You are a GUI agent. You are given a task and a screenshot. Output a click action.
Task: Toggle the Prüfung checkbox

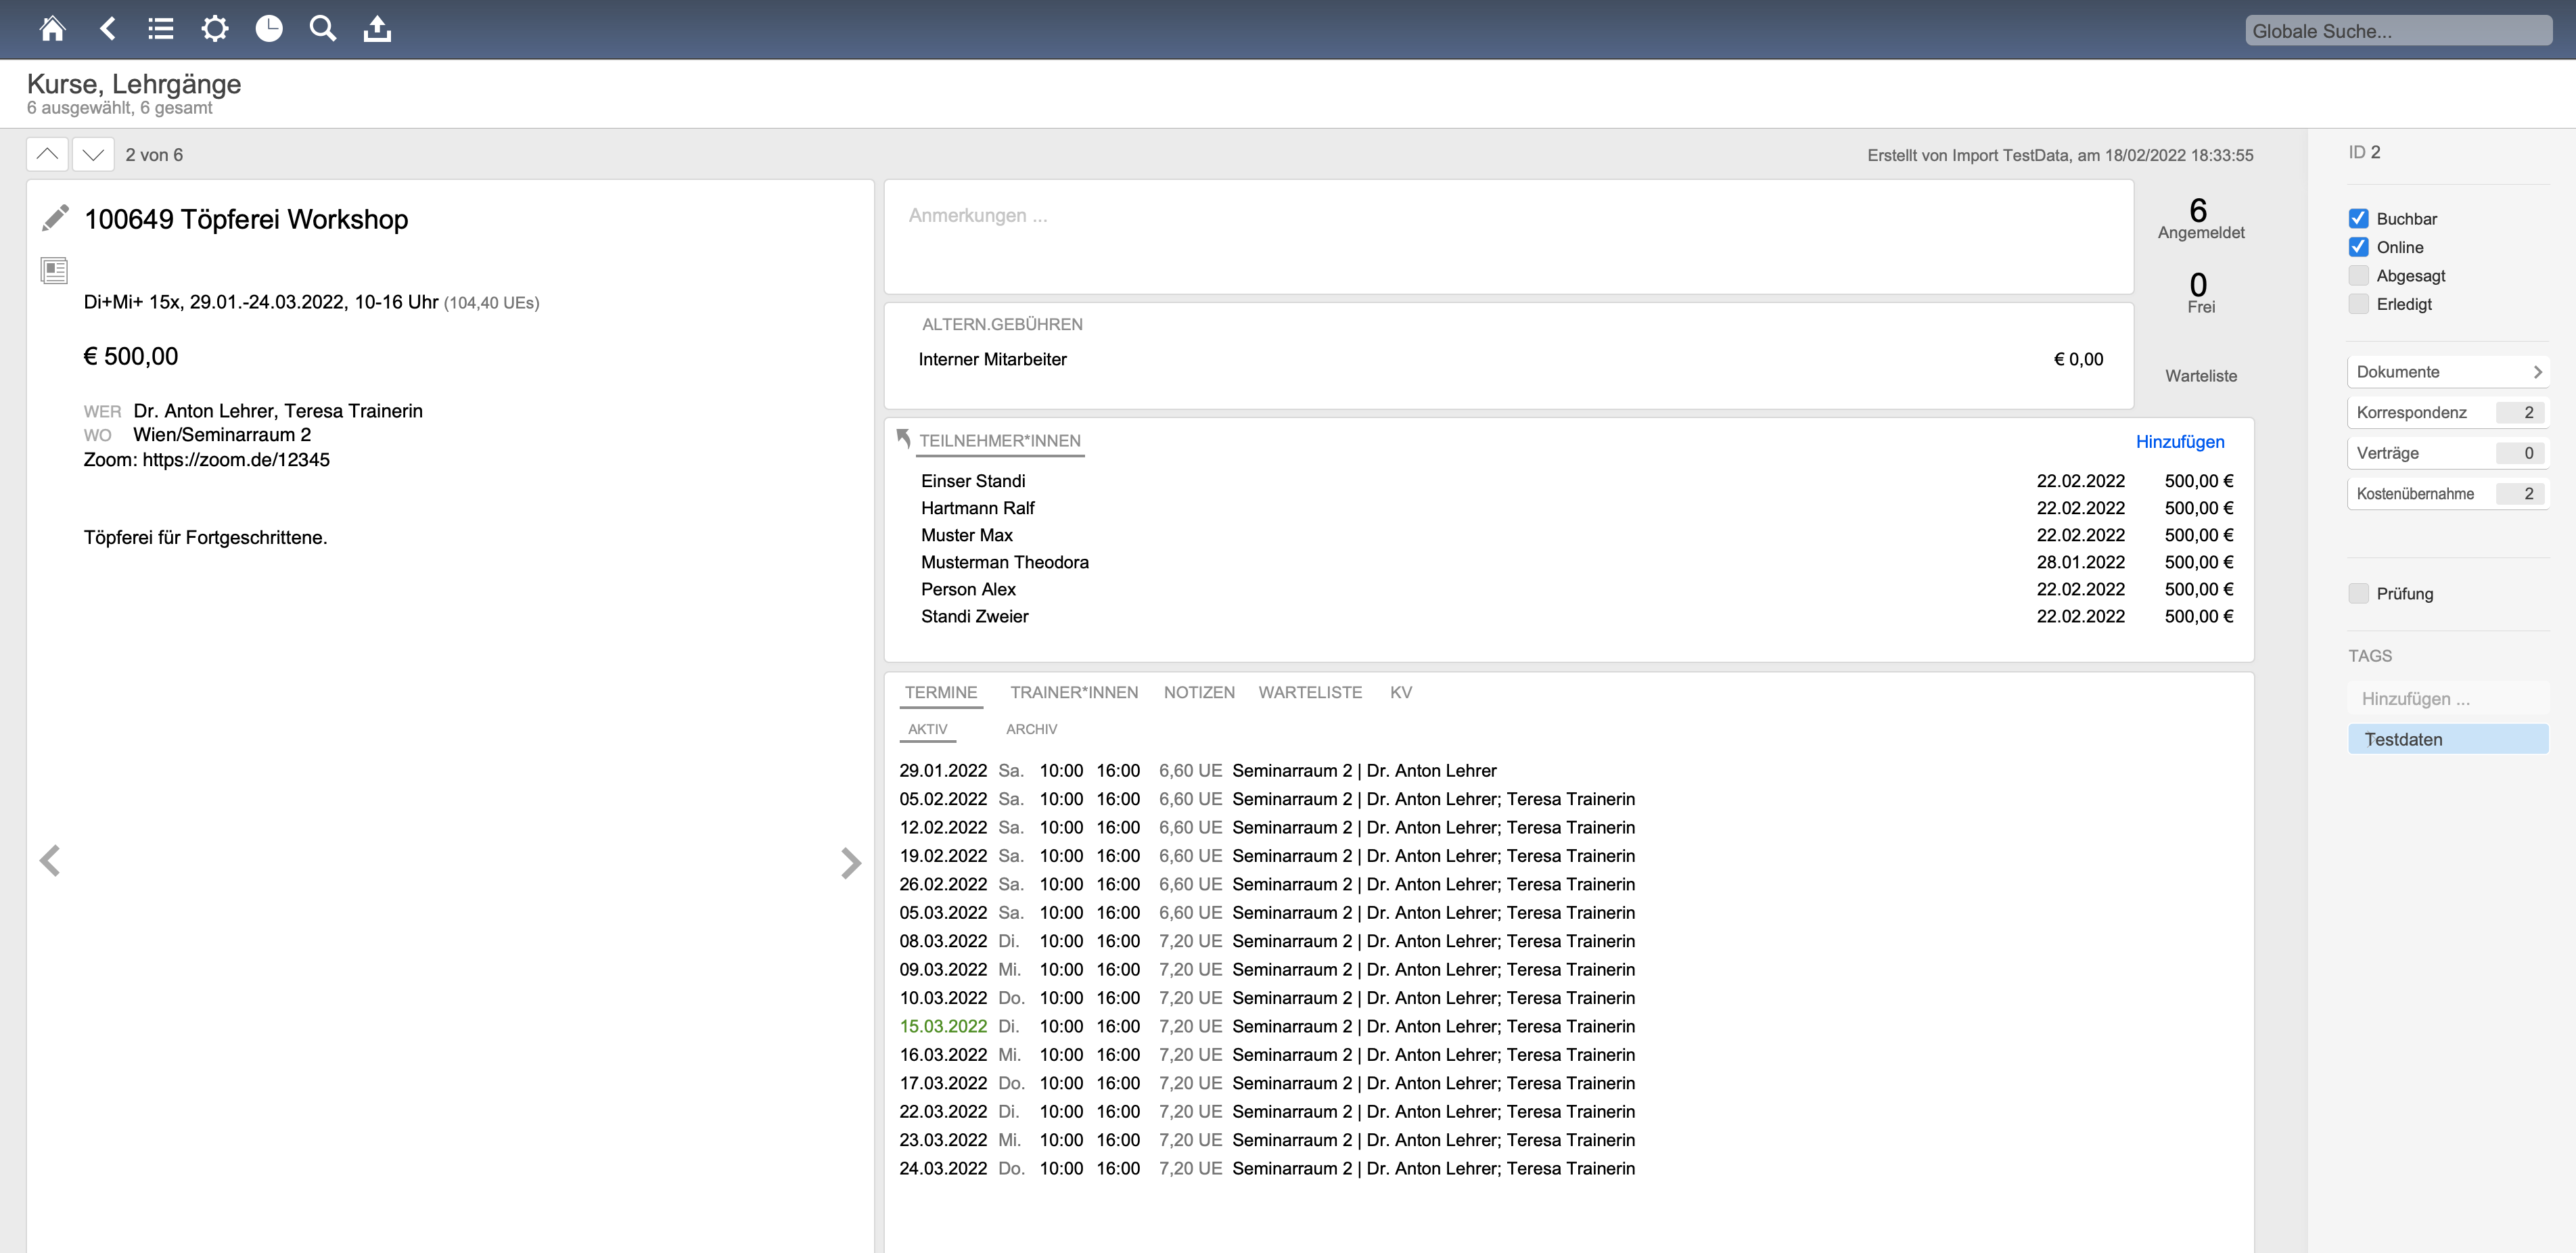click(x=2358, y=593)
